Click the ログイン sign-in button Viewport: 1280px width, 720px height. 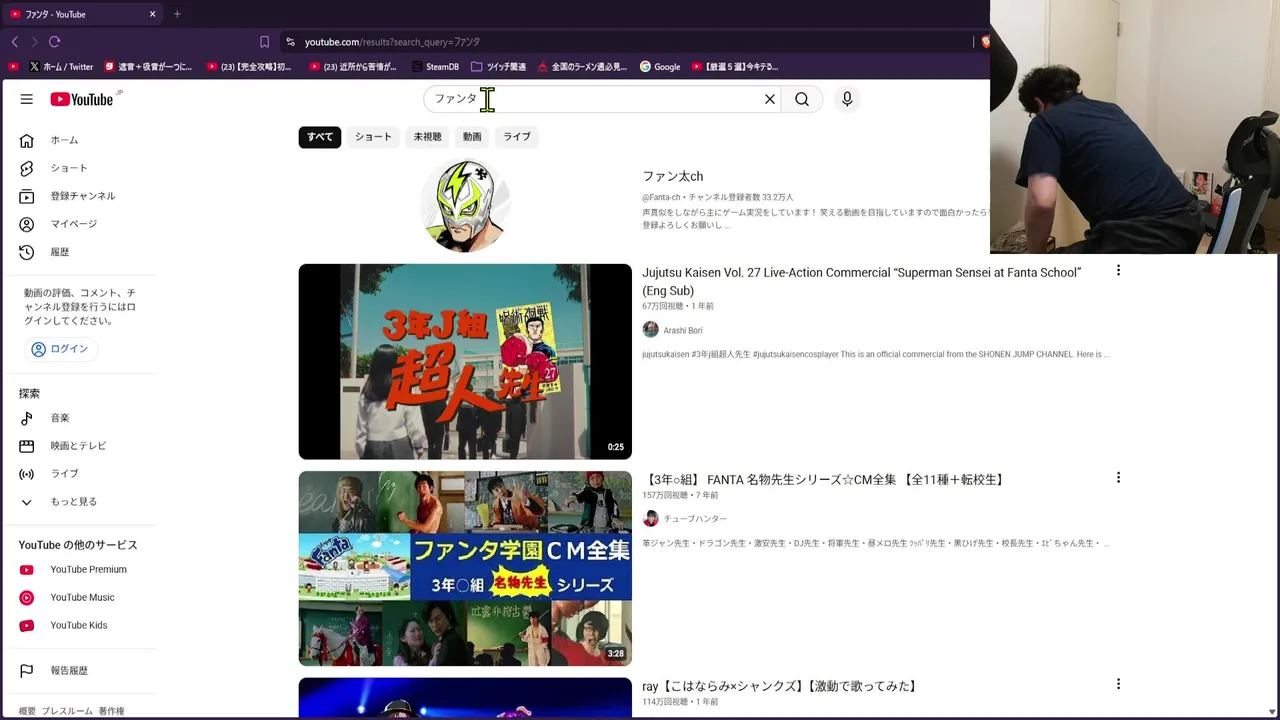pos(60,349)
